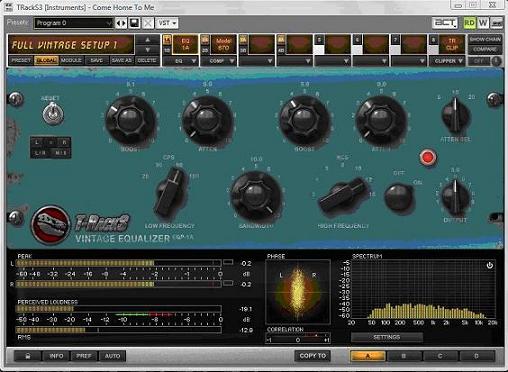Click the DELETE preset button
The height and width of the screenshot is (372, 508).
pyautogui.click(x=147, y=60)
